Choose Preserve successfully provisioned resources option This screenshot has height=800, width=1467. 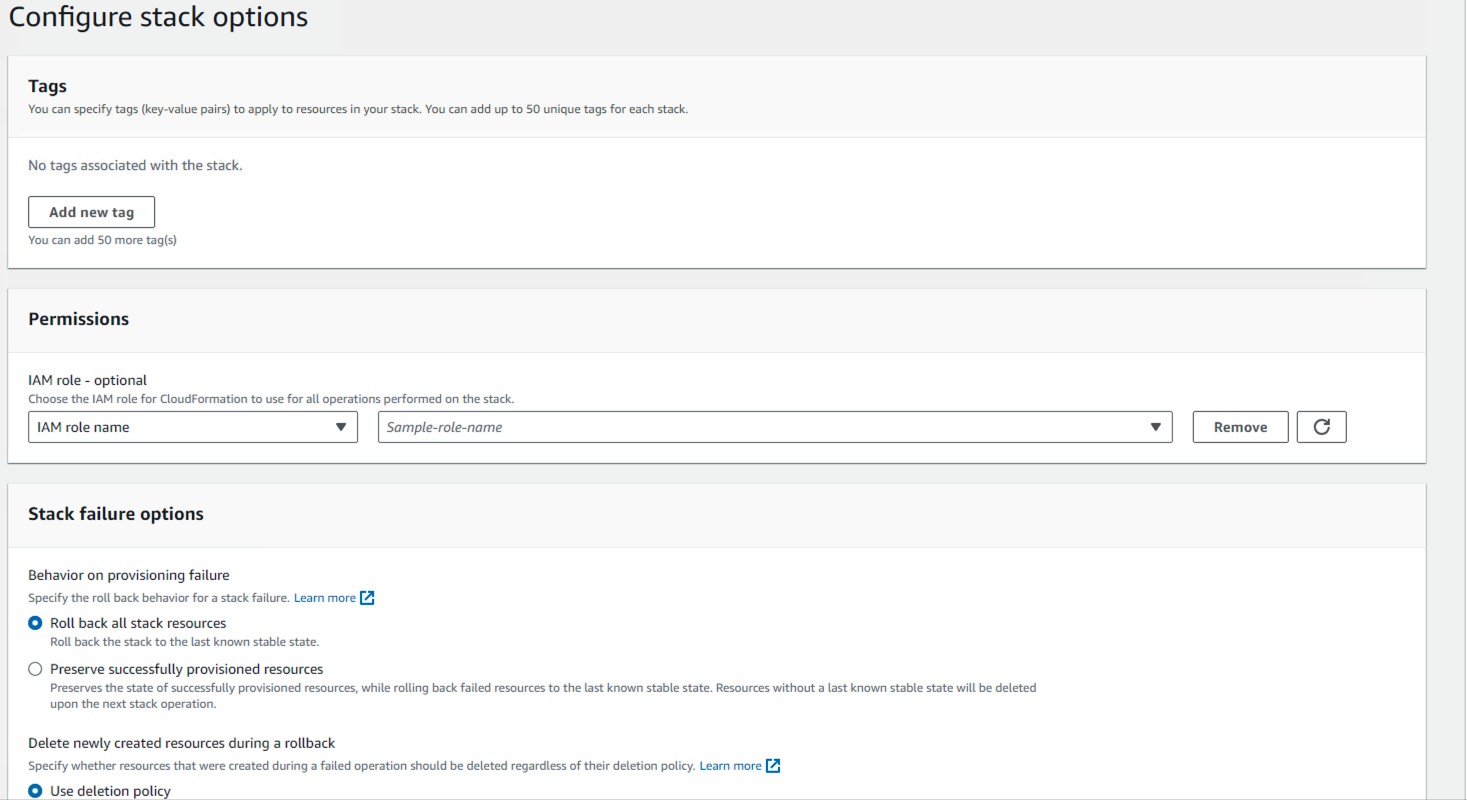[36, 669]
